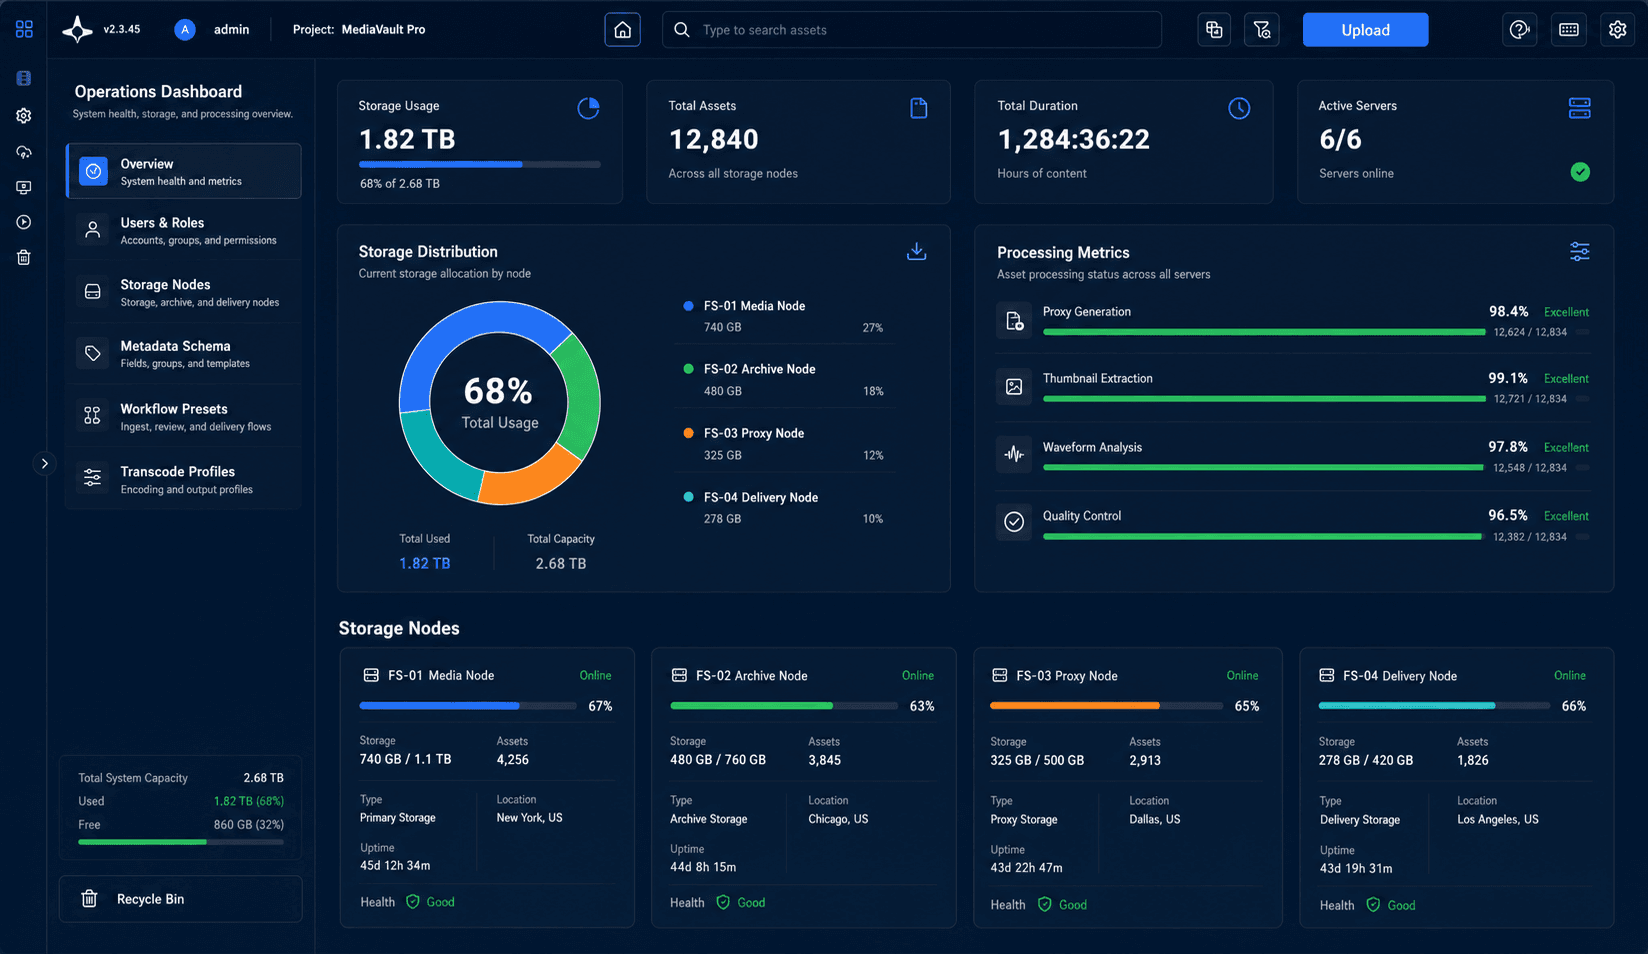The height and width of the screenshot is (954, 1648).
Task: Click the play circle icon in left rail
Action: pyautogui.click(x=24, y=222)
